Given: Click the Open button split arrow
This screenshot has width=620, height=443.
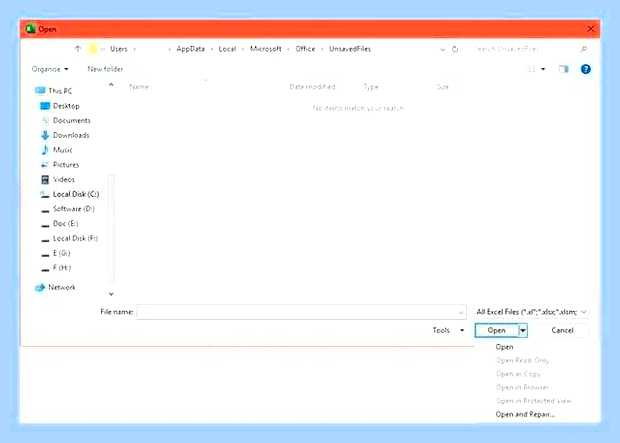Looking at the screenshot, I should [x=523, y=330].
